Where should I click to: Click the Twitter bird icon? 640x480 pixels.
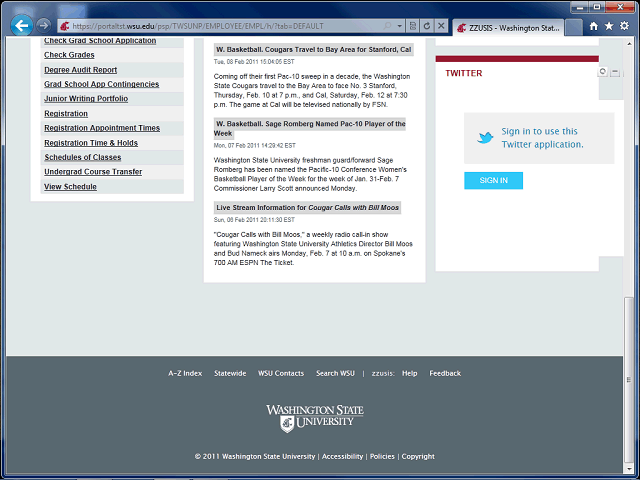tap(485, 138)
